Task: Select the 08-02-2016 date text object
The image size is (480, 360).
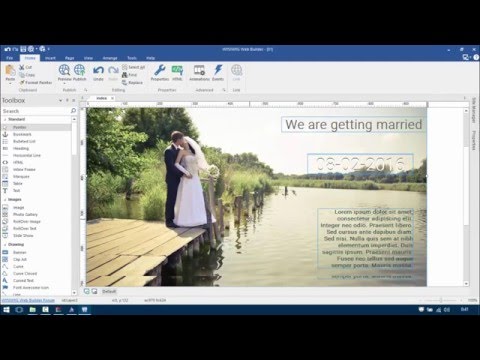Action: [x=360, y=164]
